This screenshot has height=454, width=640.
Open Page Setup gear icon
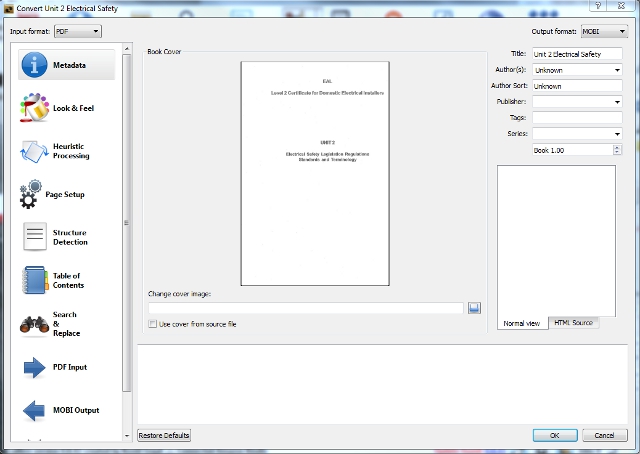click(30, 194)
